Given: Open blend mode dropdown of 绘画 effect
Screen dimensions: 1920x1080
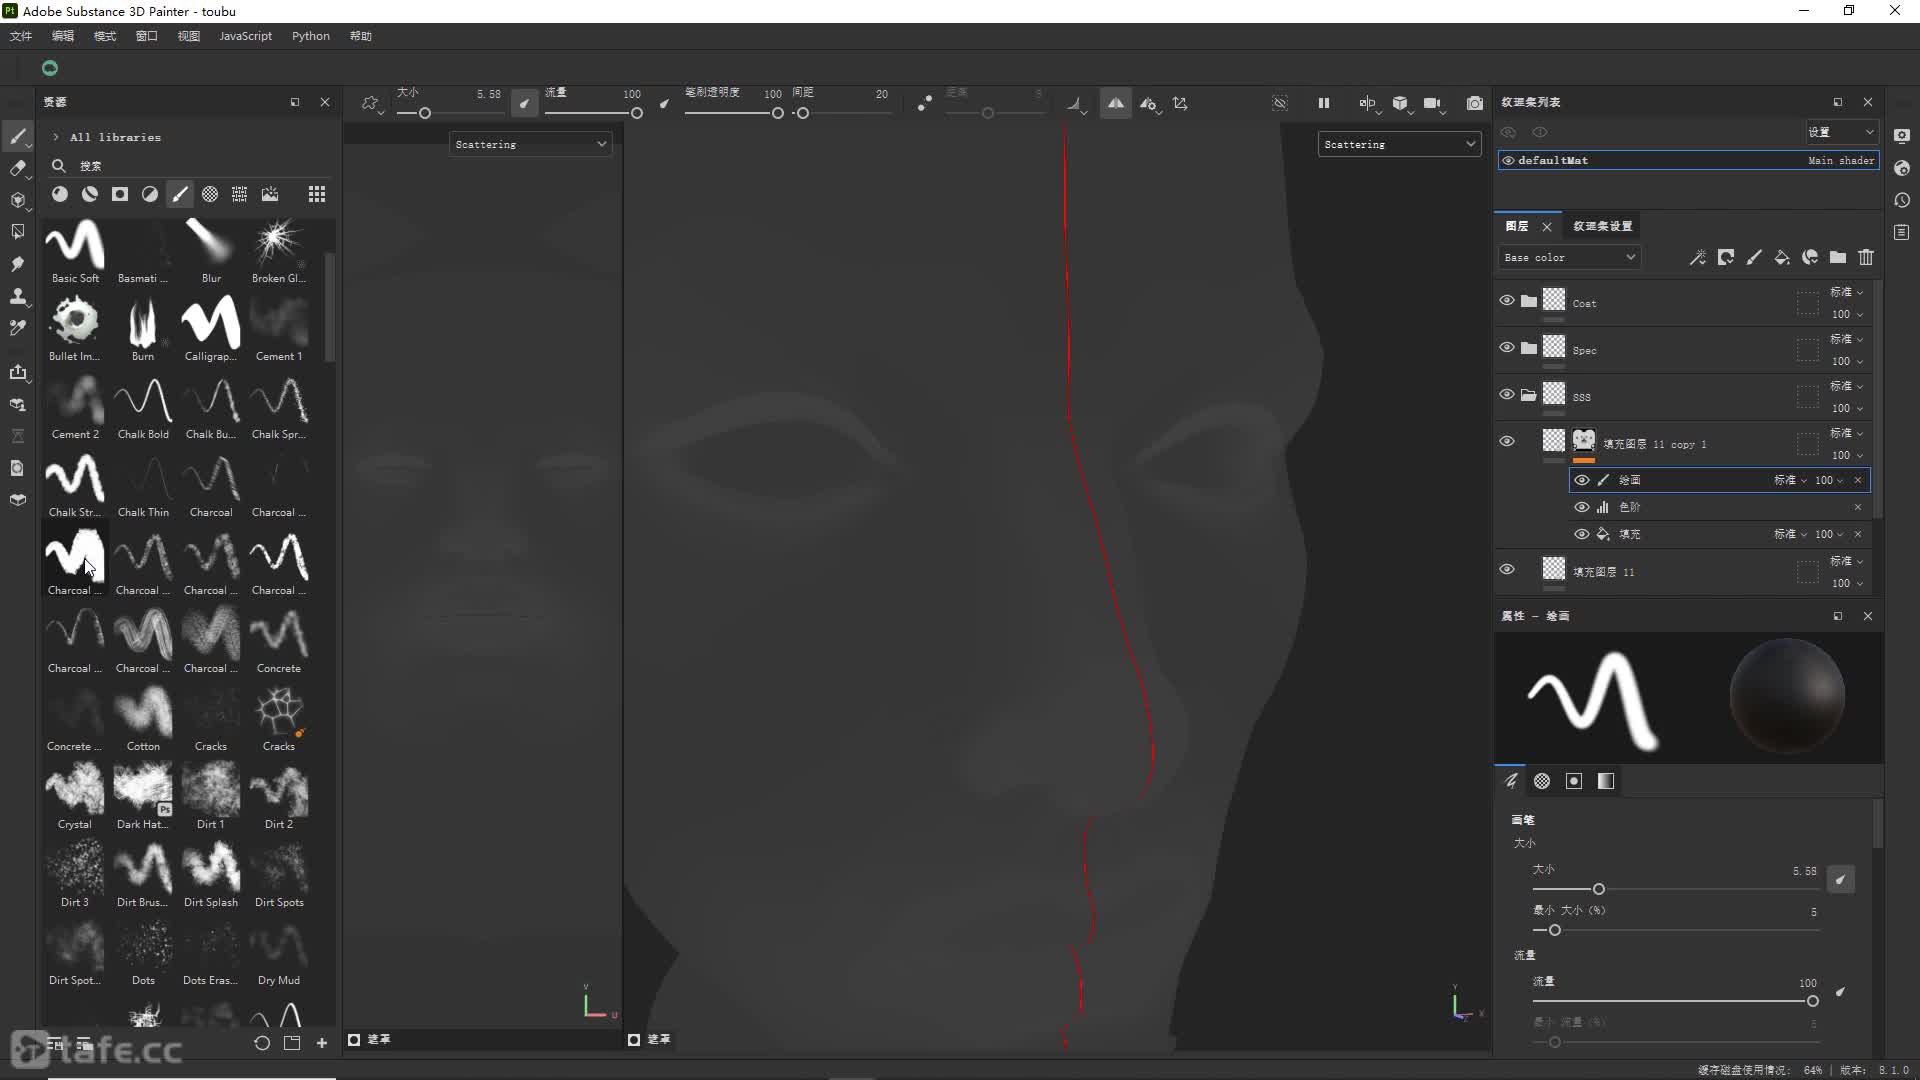Looking at the screenshot, I should (x=1790, y=480).
